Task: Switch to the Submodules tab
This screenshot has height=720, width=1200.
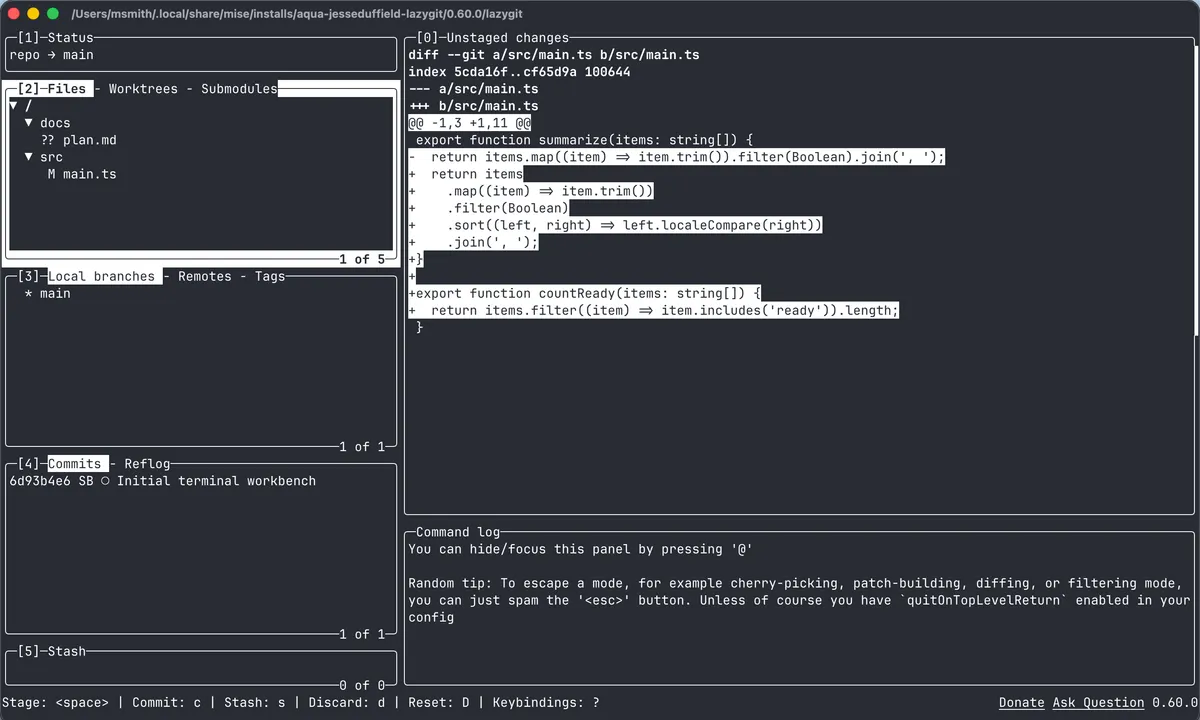Action: [239, 89]
